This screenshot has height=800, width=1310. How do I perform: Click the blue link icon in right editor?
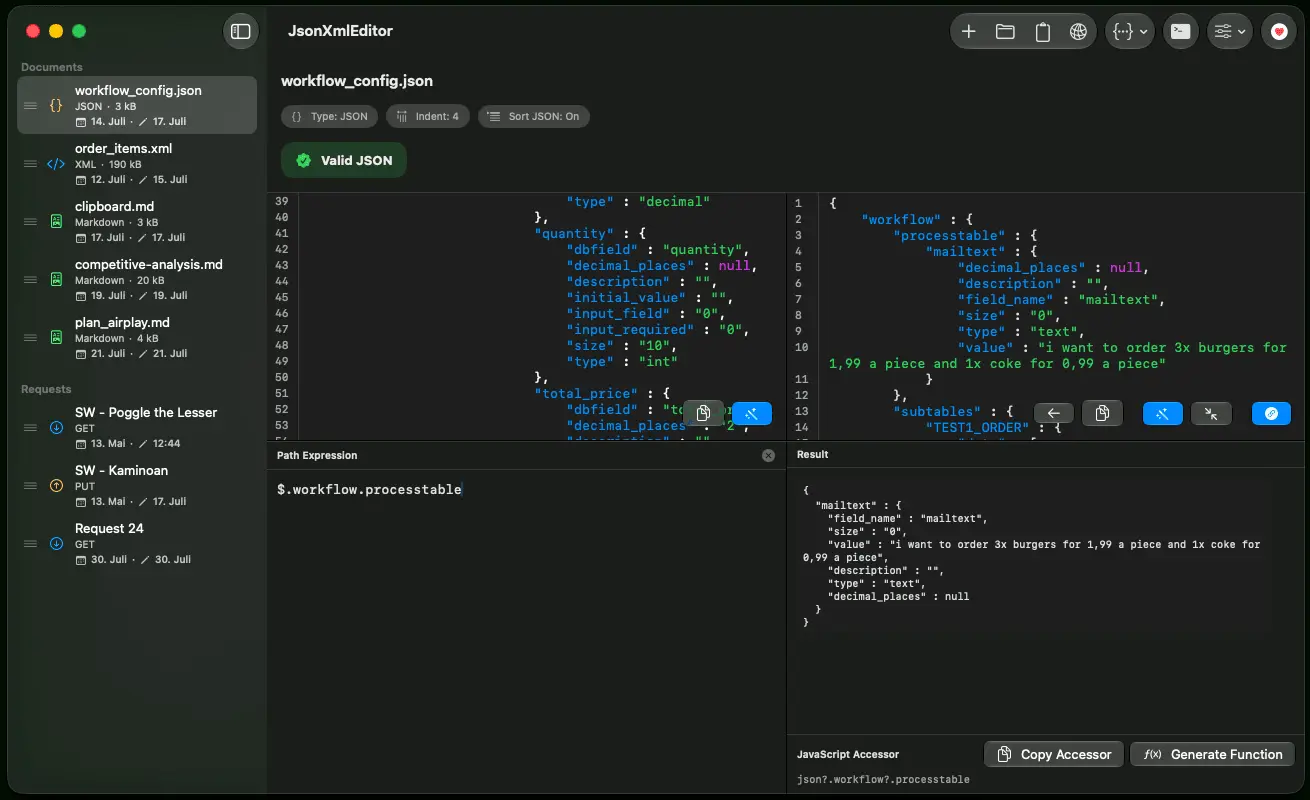coord(1272,413)
